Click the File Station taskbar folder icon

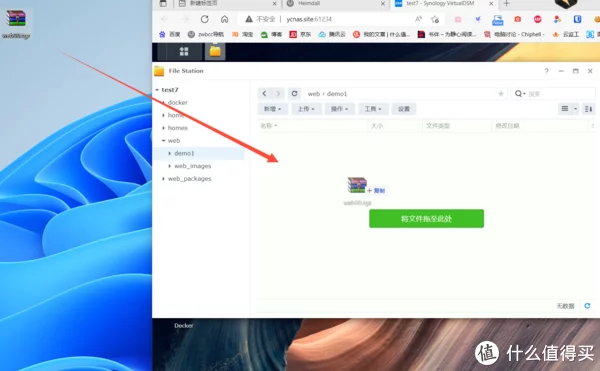(x=215, y=51)
